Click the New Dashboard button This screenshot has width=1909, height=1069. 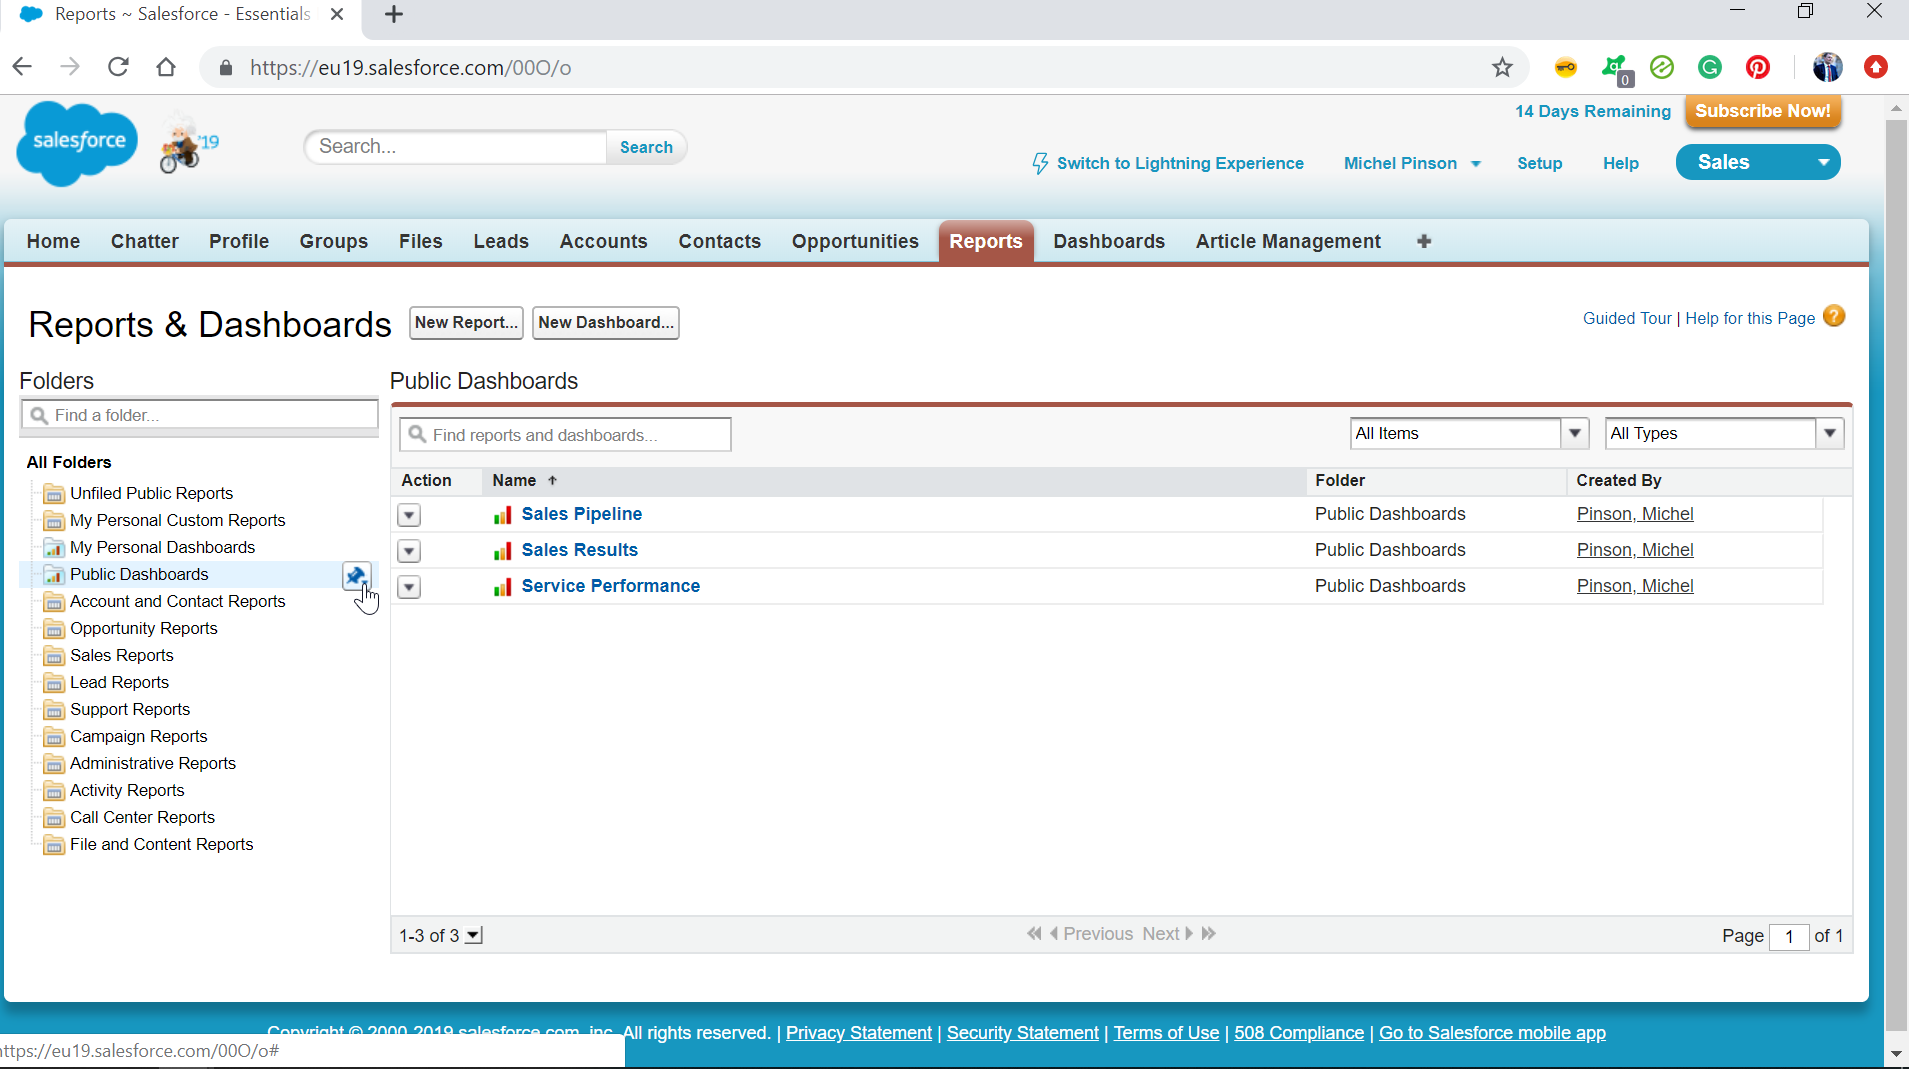pyautogui.click(x=605, y=322)
